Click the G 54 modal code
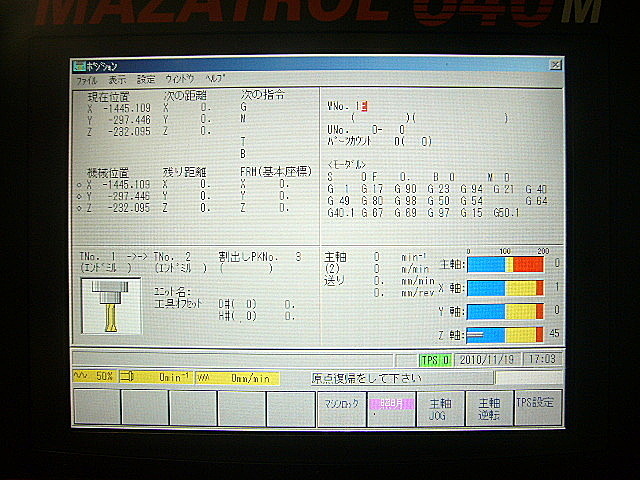The width and height of the screenshot is (640, 480). point(471,201)
